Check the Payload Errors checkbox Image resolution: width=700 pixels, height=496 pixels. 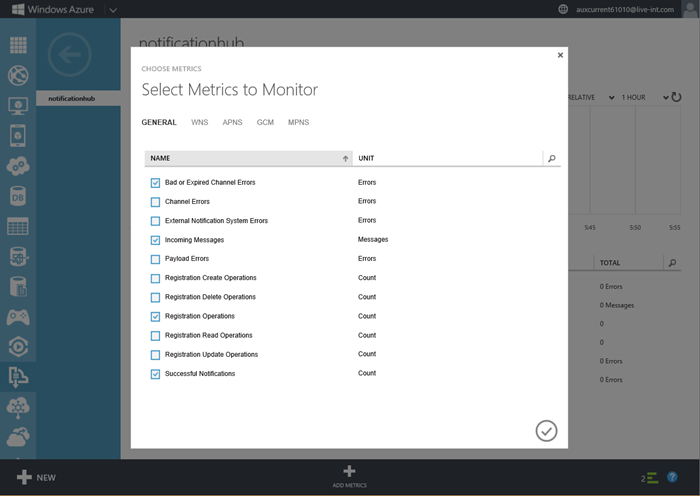[x=155, y=259]
